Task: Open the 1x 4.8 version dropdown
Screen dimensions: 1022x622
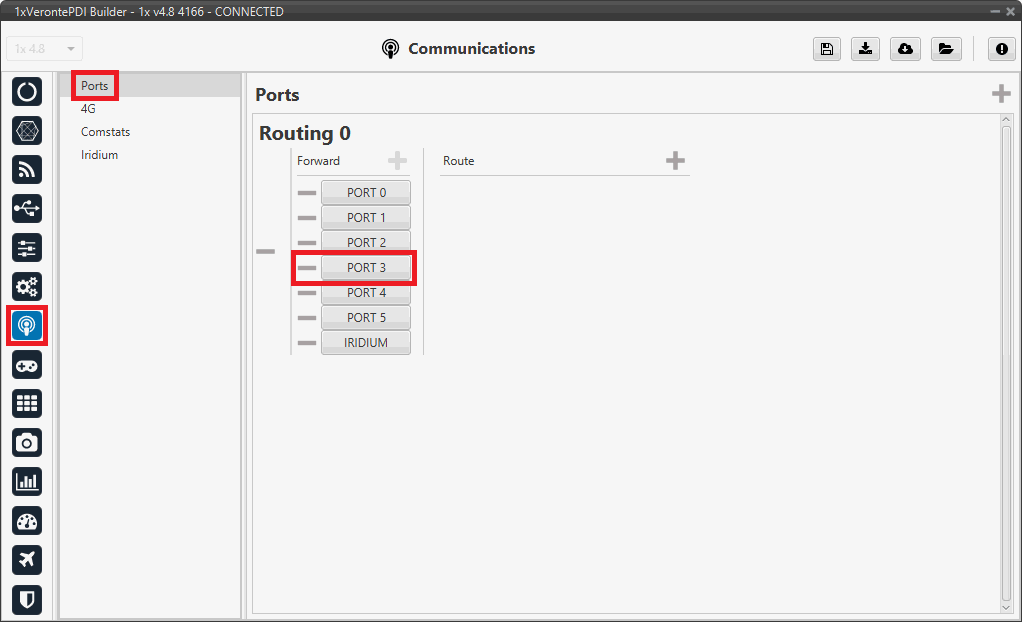Action: pyautogui.click(x=45, y=49)
